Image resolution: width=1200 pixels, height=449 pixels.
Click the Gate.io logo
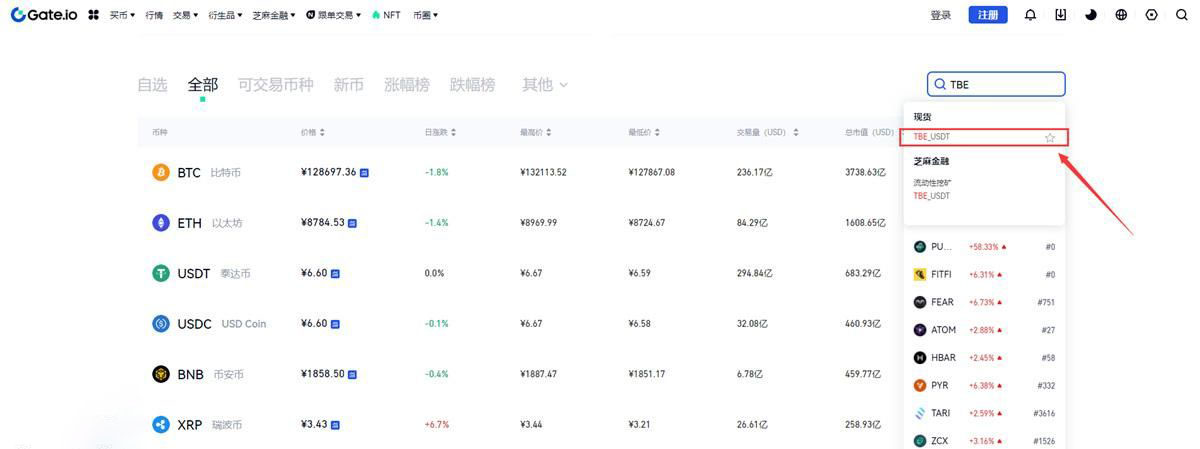(44, 15)
